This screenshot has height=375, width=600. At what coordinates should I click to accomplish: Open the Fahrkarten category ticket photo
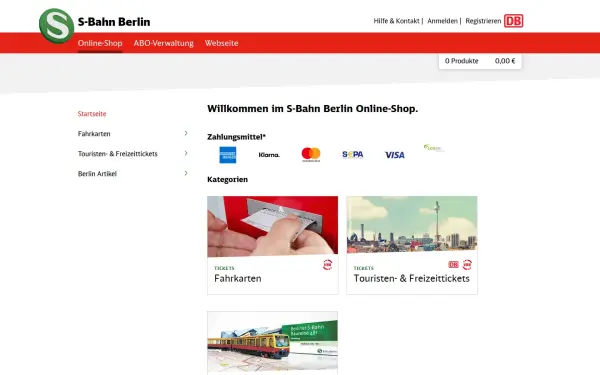coord(272,226)
